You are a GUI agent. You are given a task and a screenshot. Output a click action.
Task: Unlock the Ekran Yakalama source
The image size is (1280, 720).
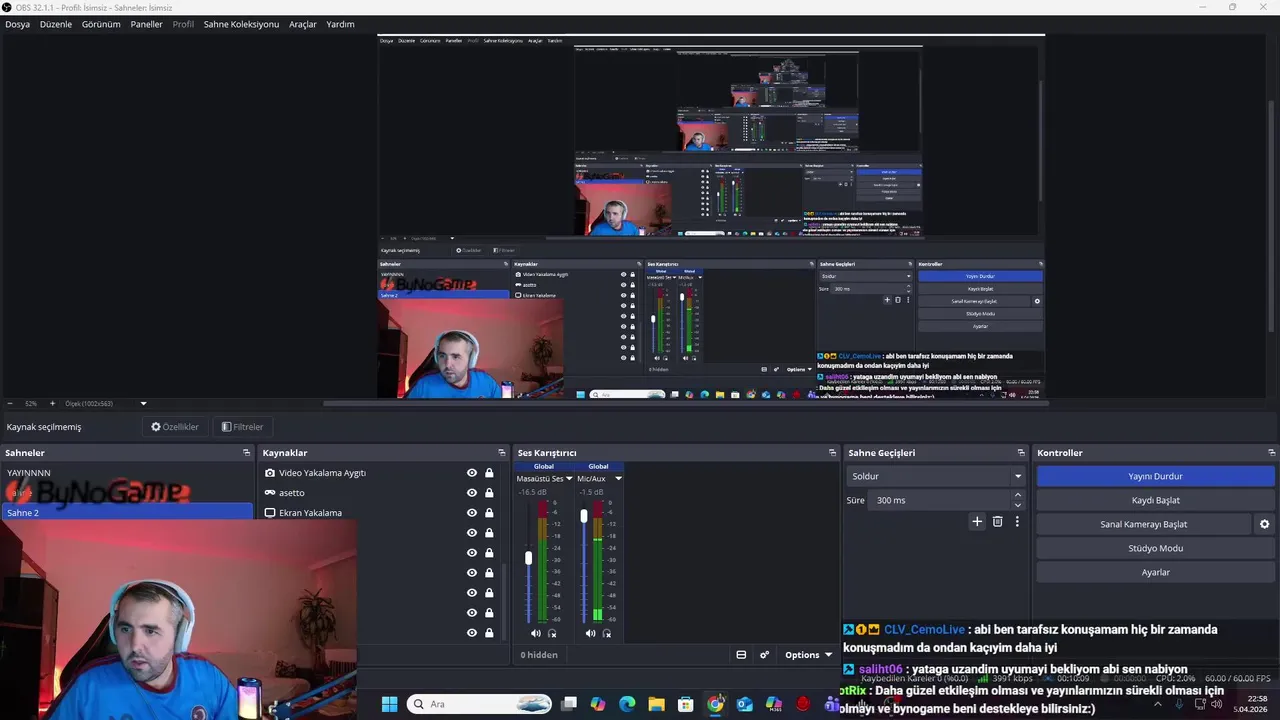[x=489, y=513]
